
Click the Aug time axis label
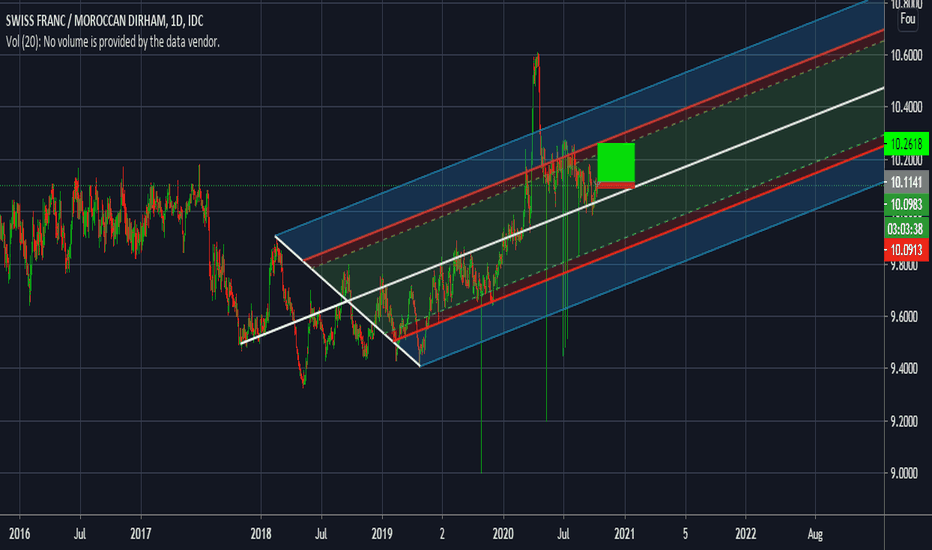[815, 533]
